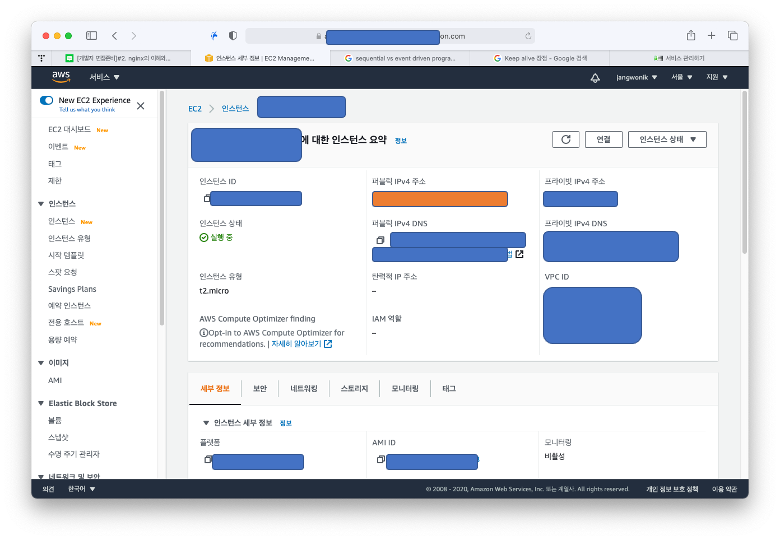
Task: Switch to the 세부 정보 tab
Action: [x=215, y=389]
